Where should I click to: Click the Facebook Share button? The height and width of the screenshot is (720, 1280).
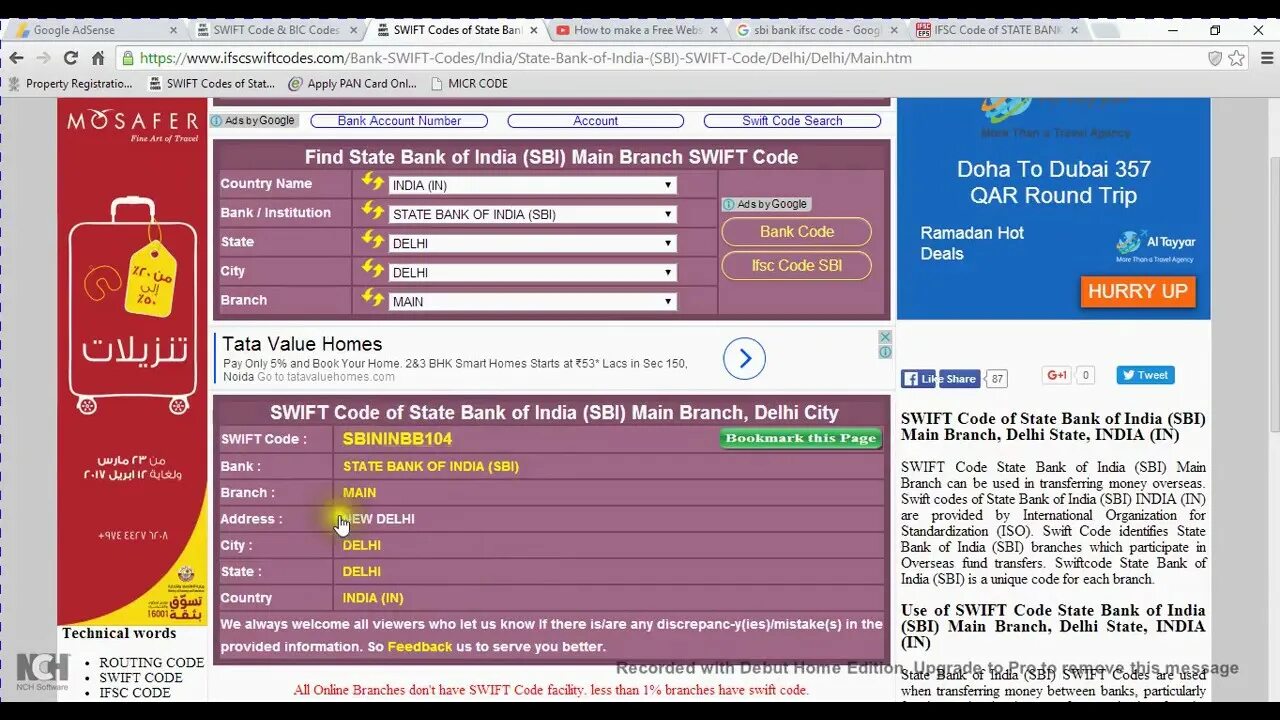960,379
